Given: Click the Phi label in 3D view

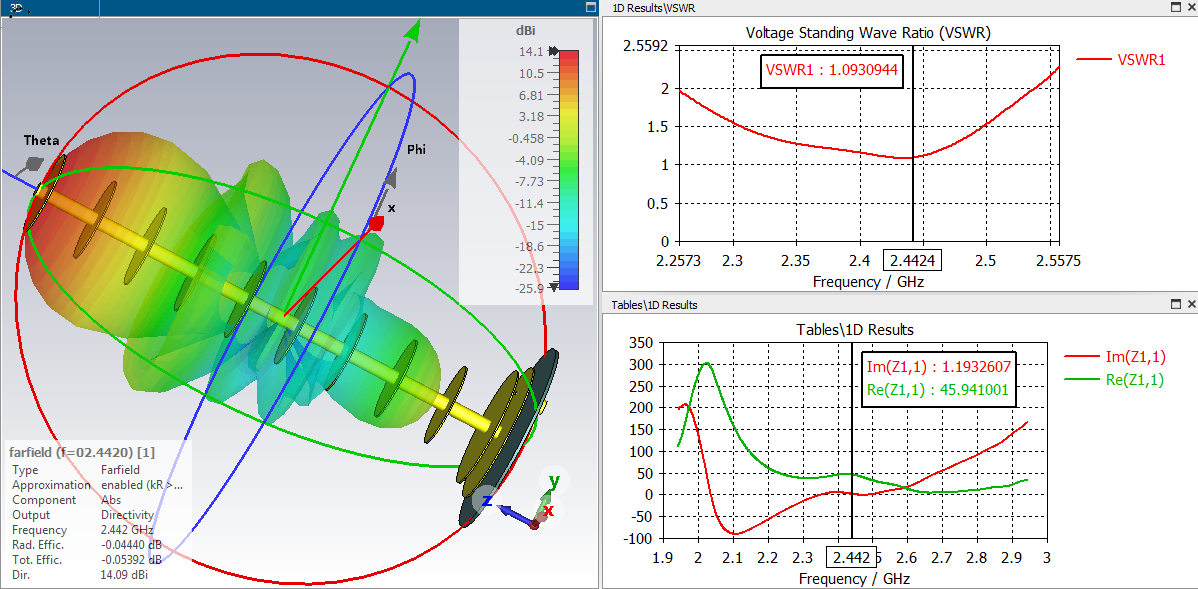Looking at the screenshot, I should tap(416, 150).
